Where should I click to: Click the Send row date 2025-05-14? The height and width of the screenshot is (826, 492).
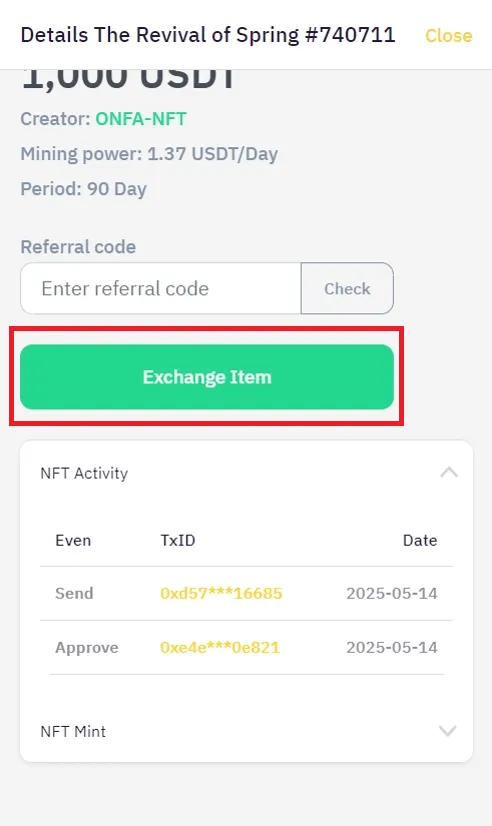tap(391, 593)
